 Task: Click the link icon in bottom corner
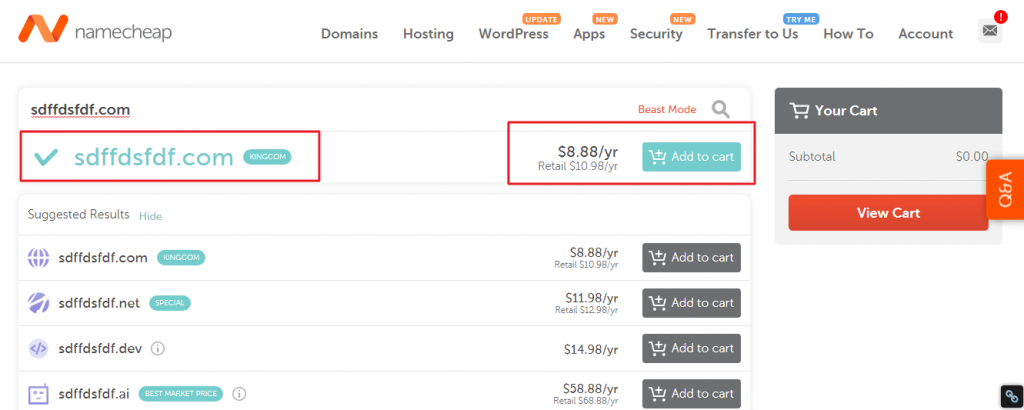tap(1011, 396)
